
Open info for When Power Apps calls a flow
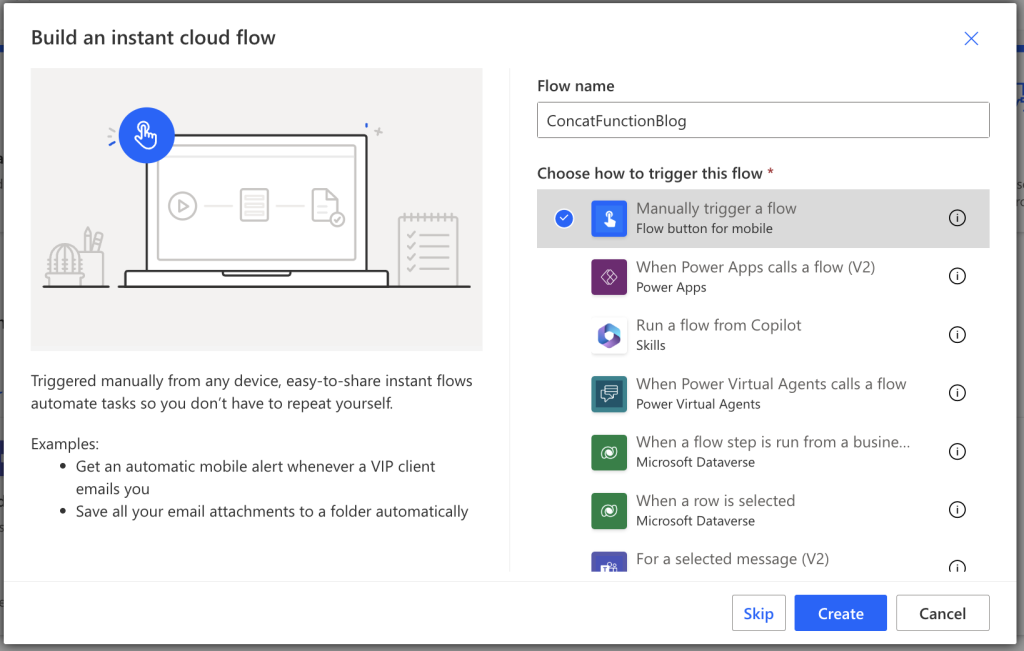pyautogui.click(x=957, y=276)
